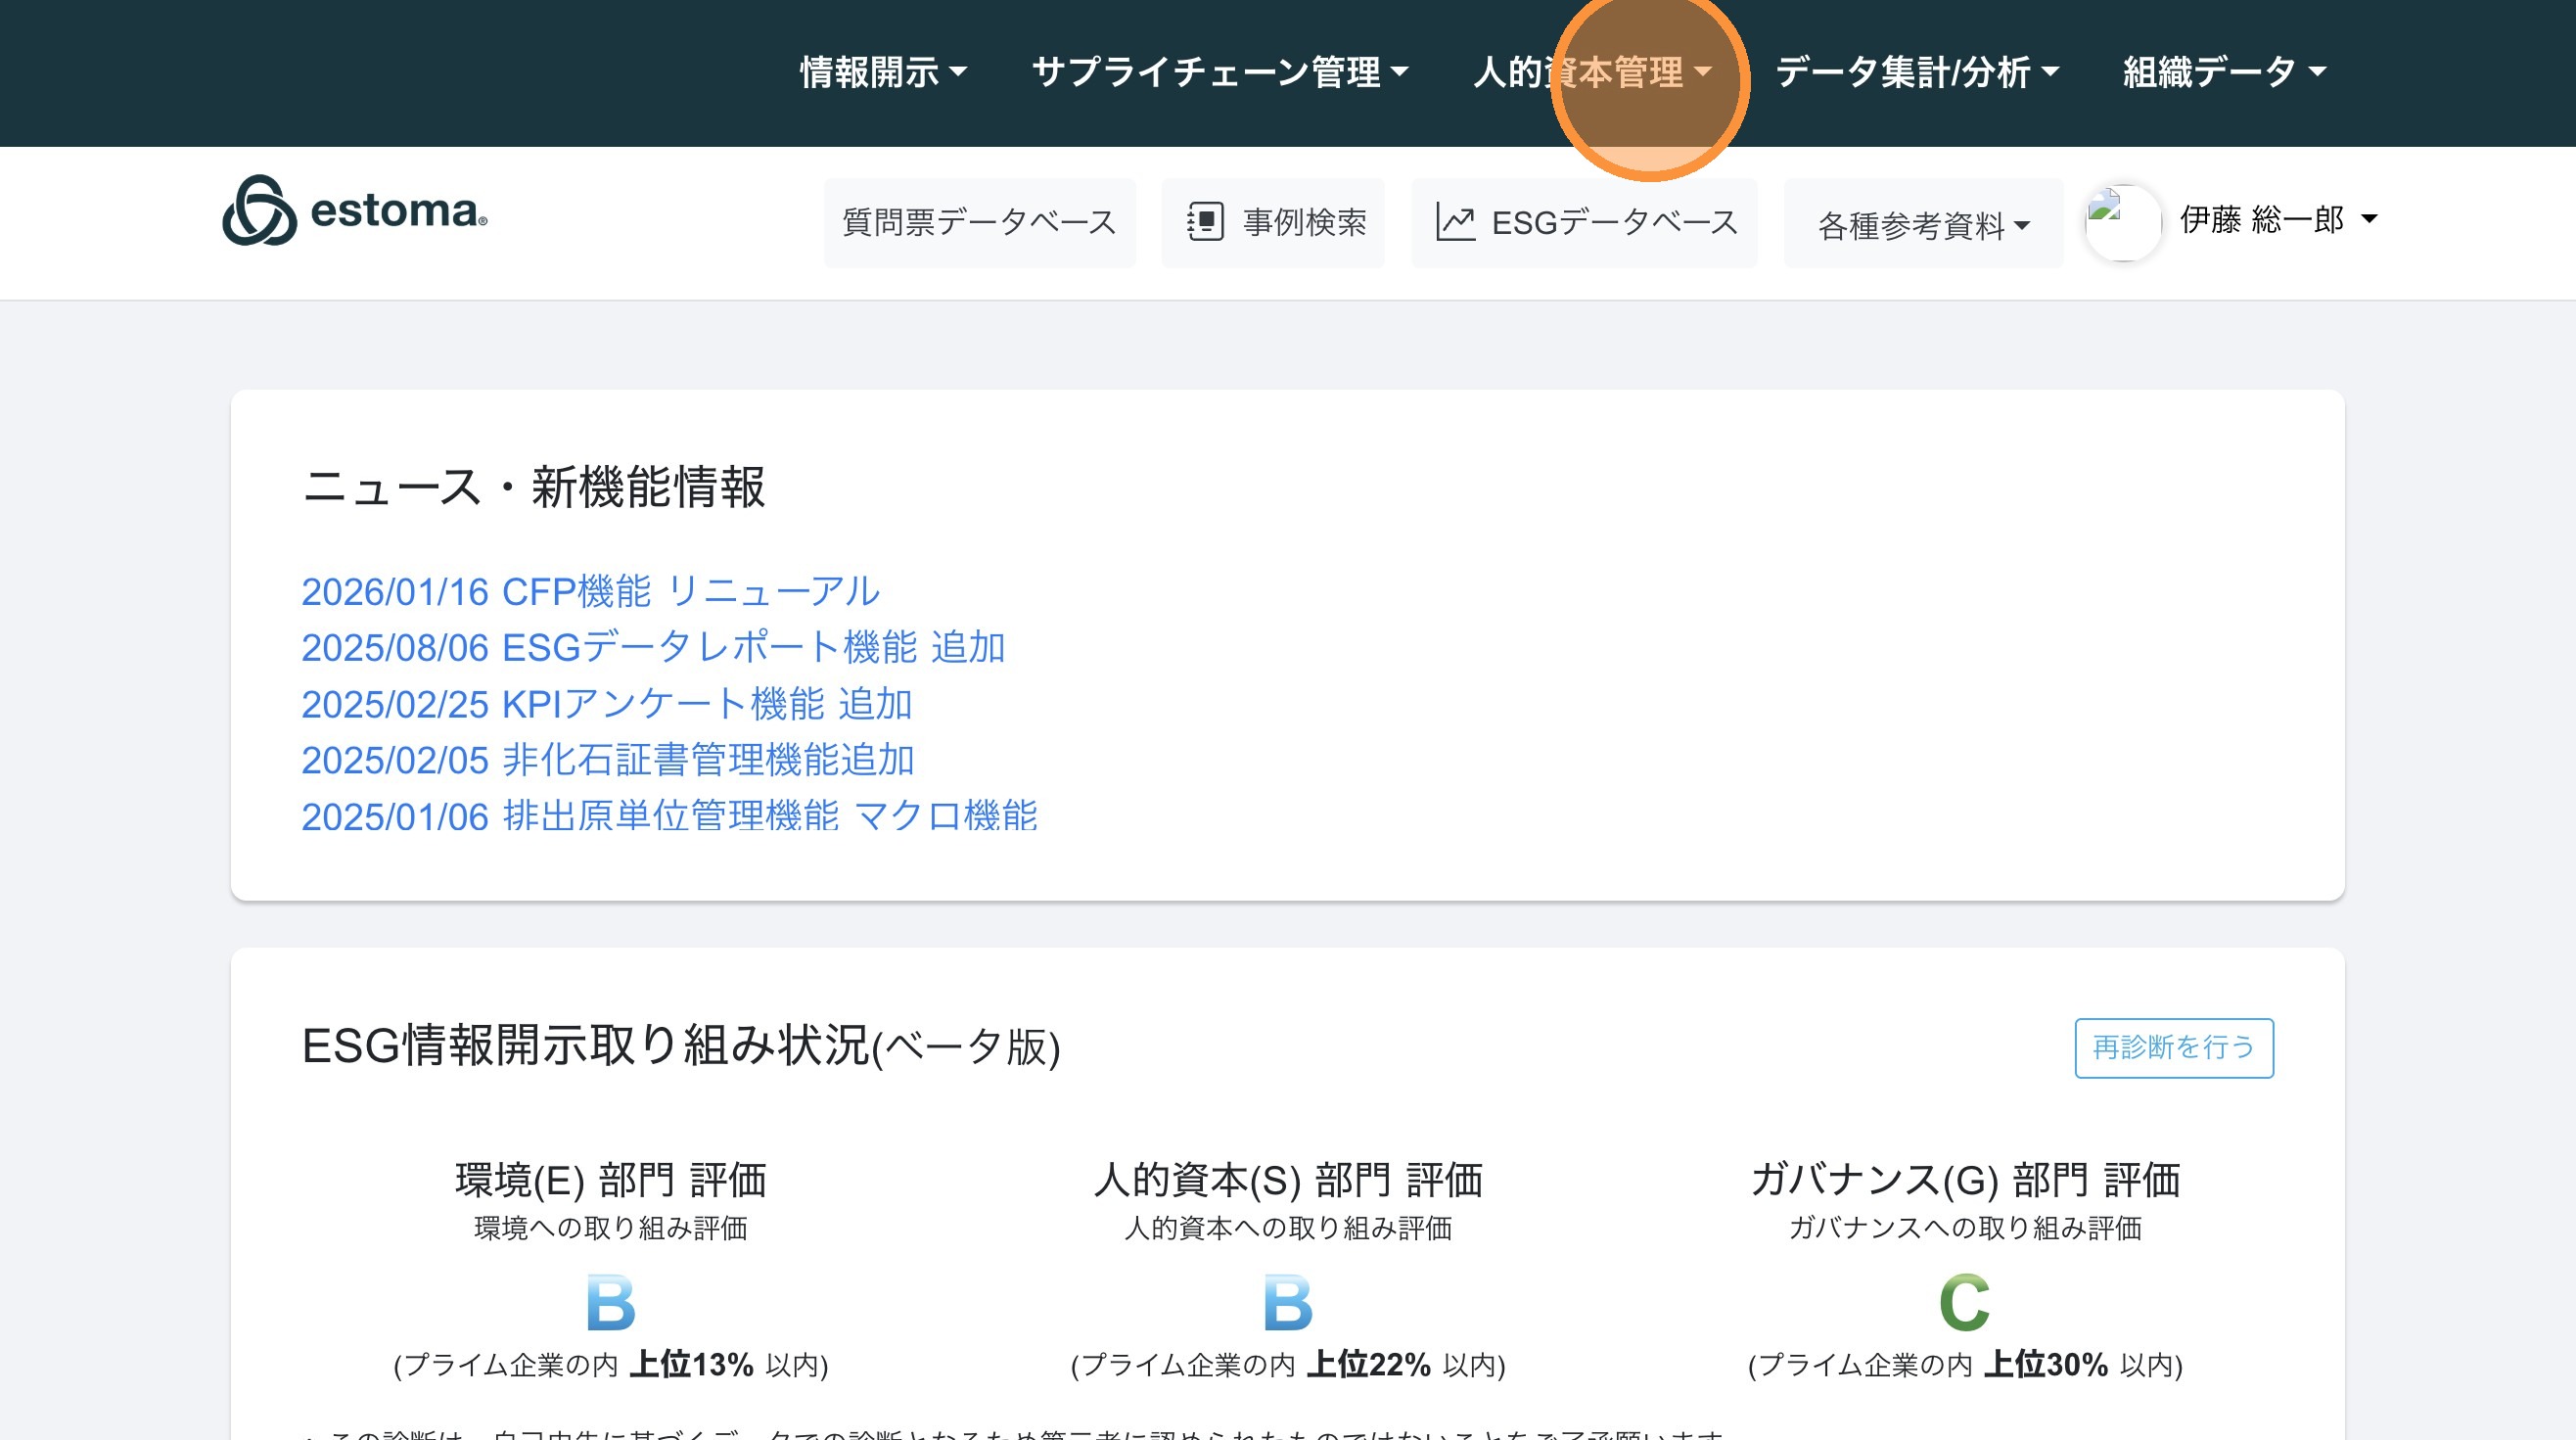Click the governance C grade badge
This screenshot has width=2576, height=1440.
(1964, 1302)
